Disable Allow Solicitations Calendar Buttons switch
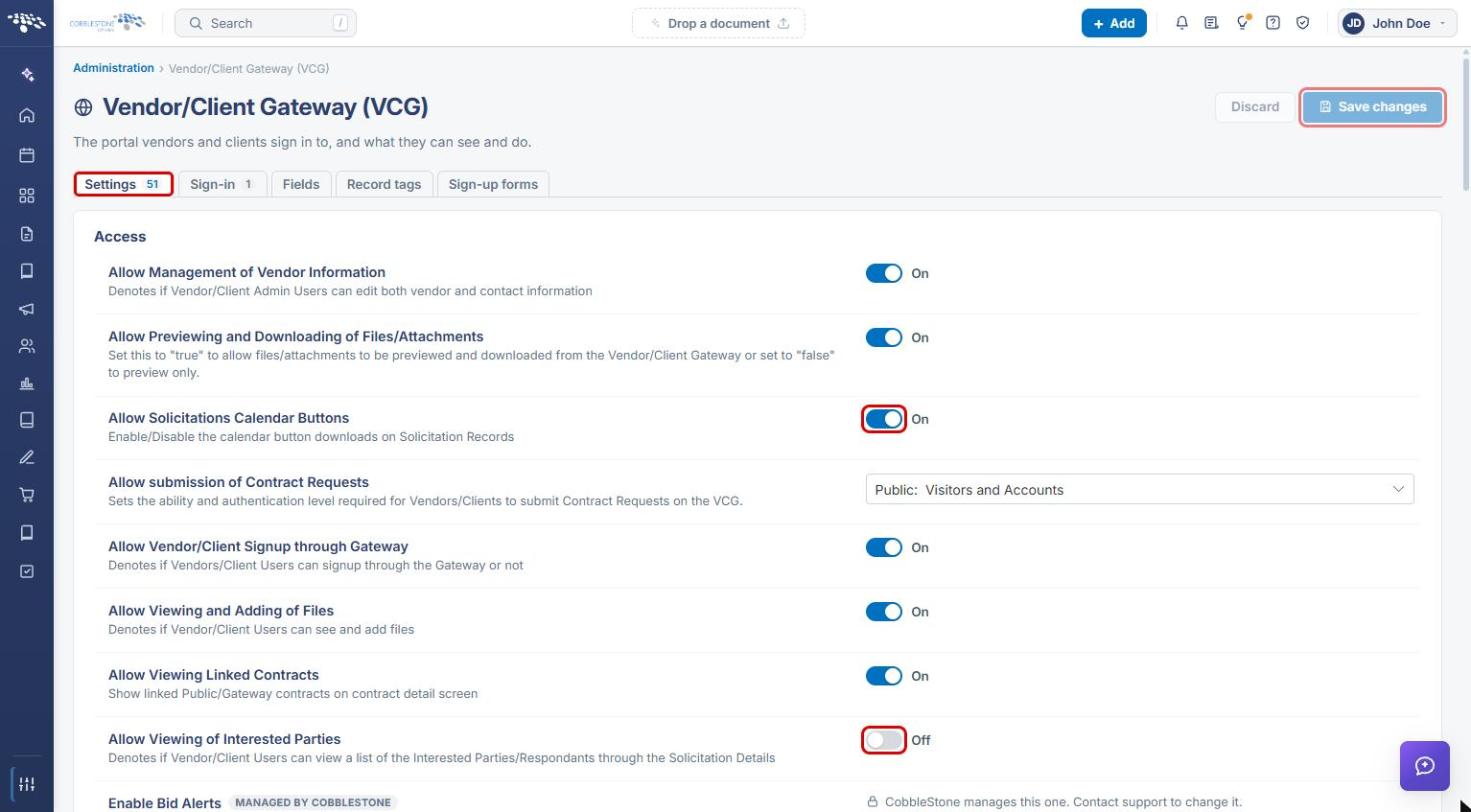The height and width of the screenshot is (812, 1471). pyautogui.click(x=884, y=419)
